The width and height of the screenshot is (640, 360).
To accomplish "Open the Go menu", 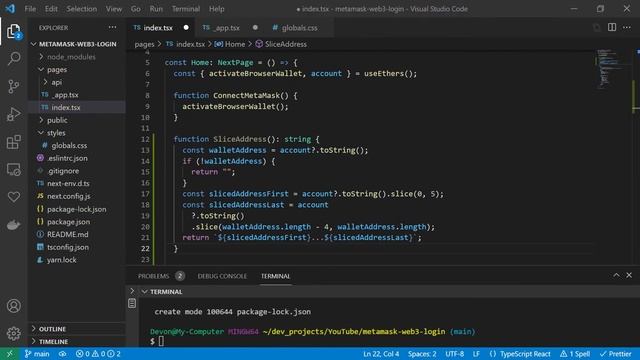I will pos(136,9).
